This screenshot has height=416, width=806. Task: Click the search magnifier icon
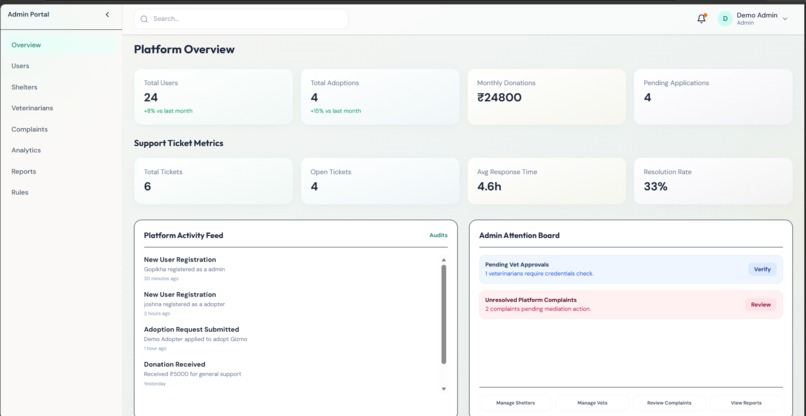tap(144, 19)
